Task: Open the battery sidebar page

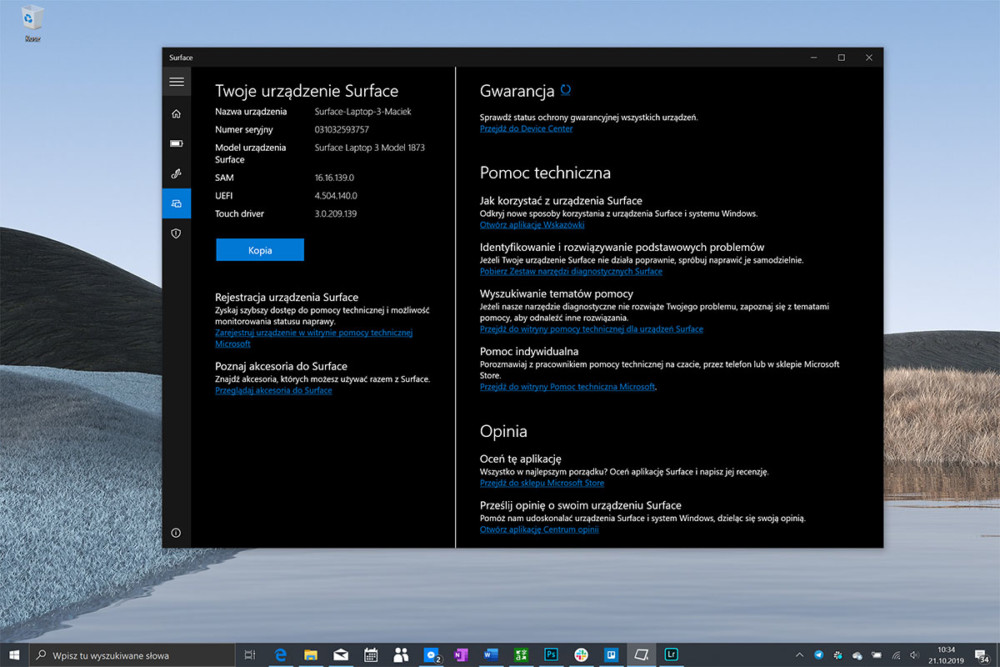Action: pyautogui.click(x=177, y=143)
